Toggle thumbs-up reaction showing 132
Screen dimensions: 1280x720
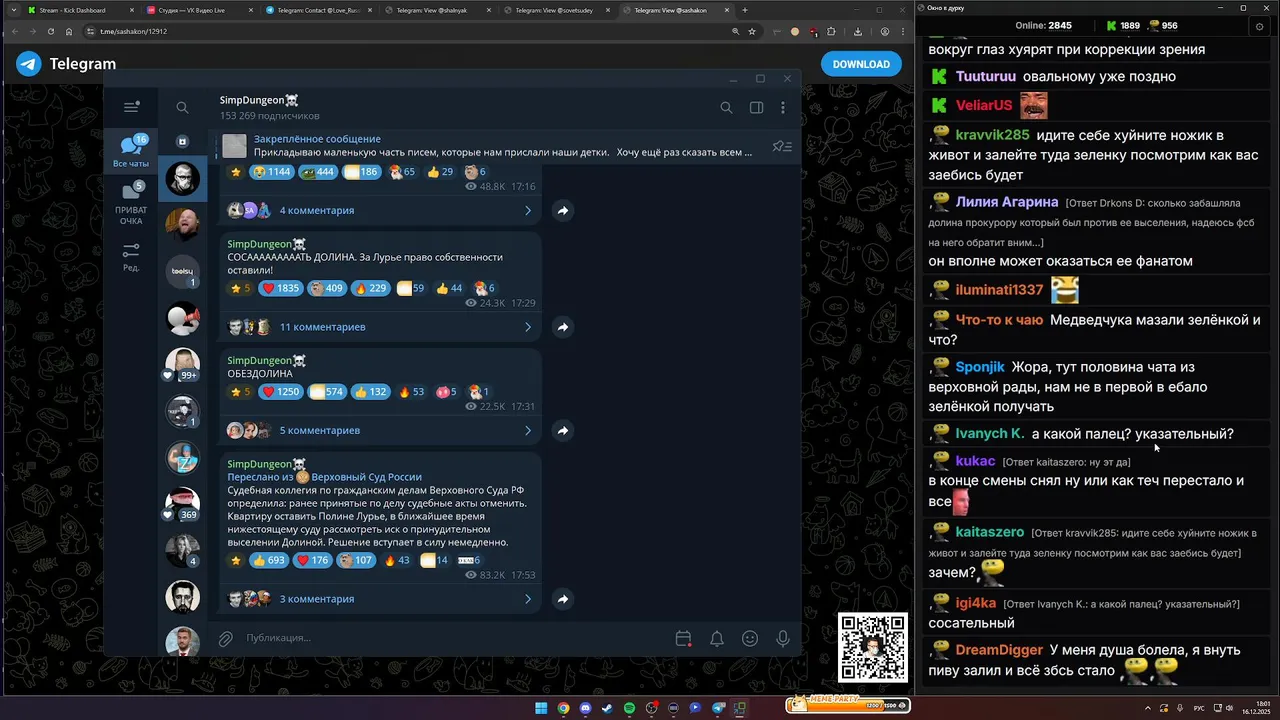point(371,392)
